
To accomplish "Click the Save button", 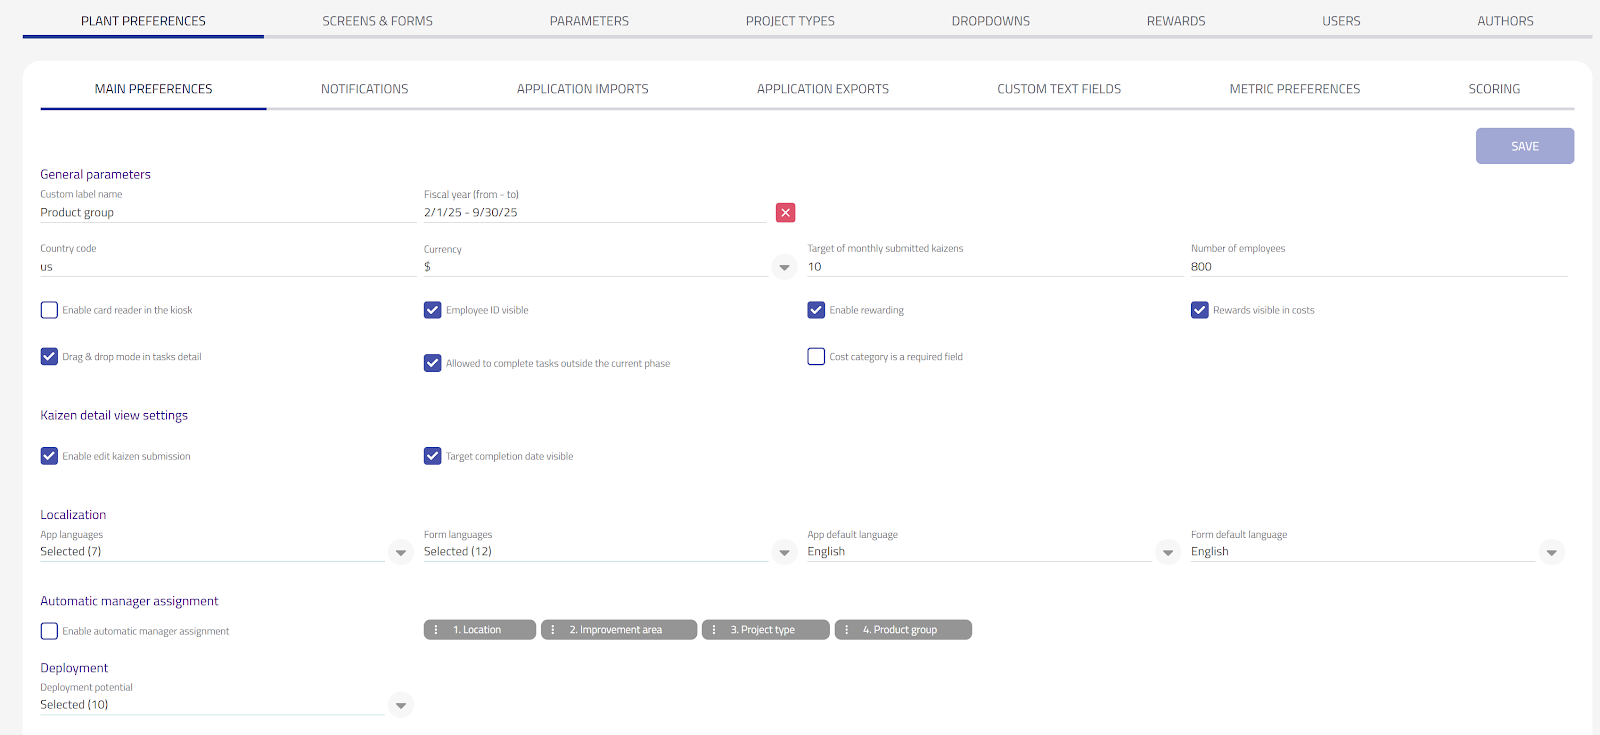I will pos(1524,146).
